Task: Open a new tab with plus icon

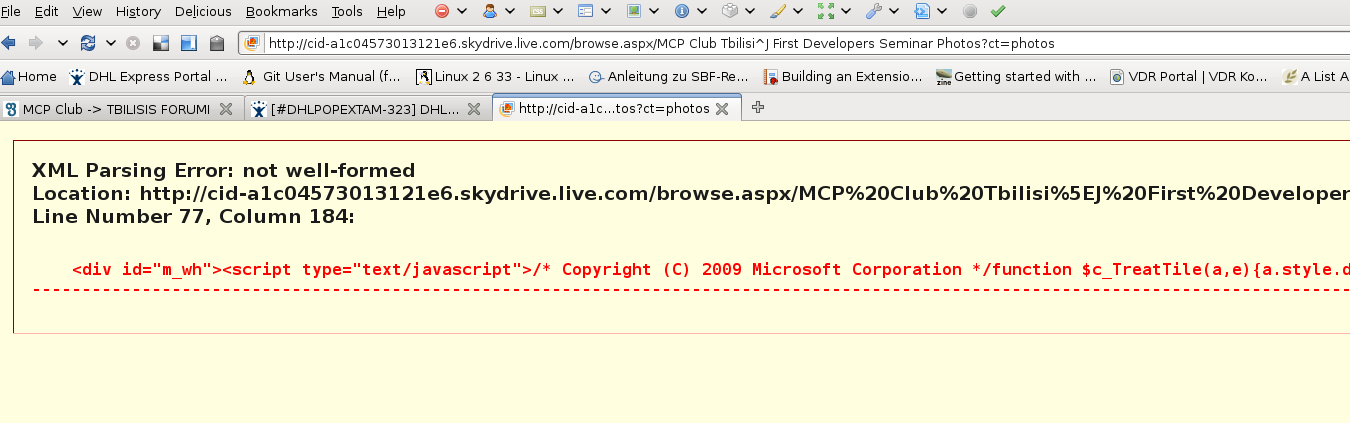Action: [x=758, y=107]
